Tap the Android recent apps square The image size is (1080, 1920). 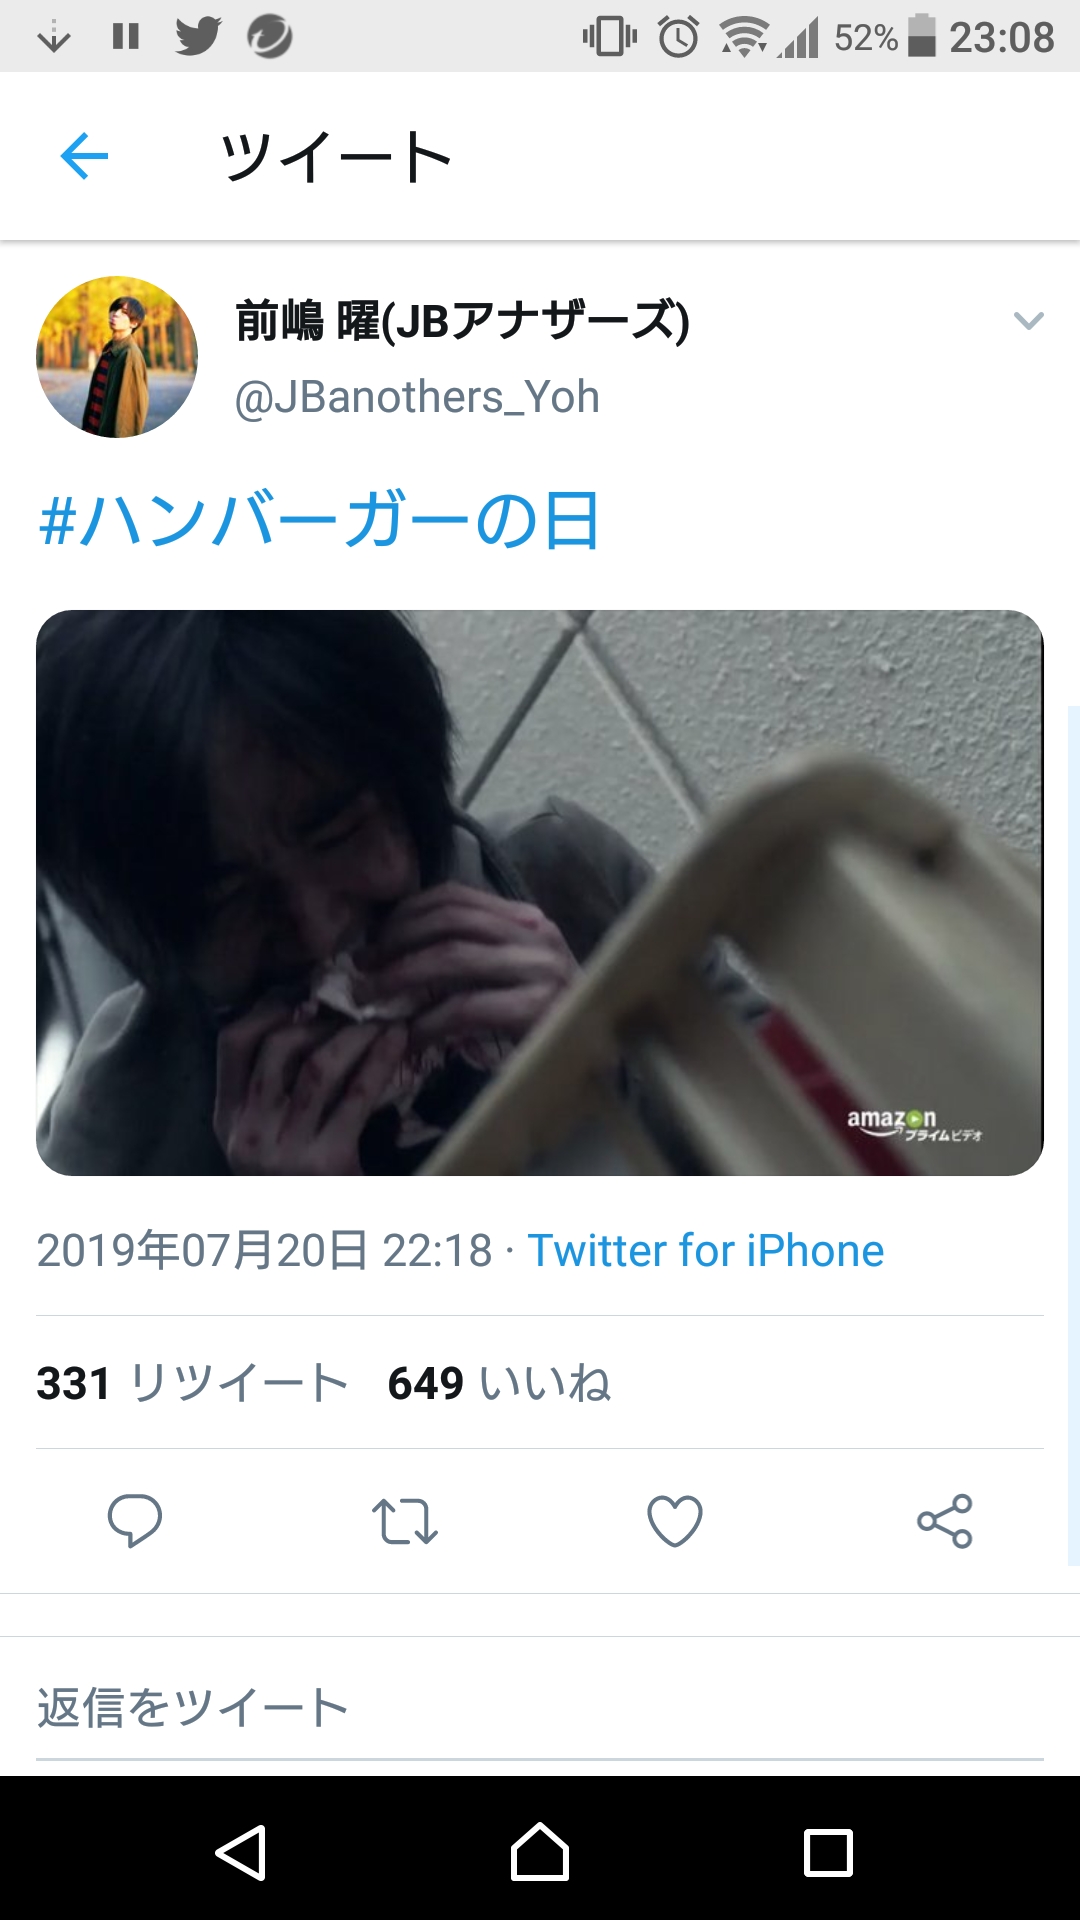829,1853
